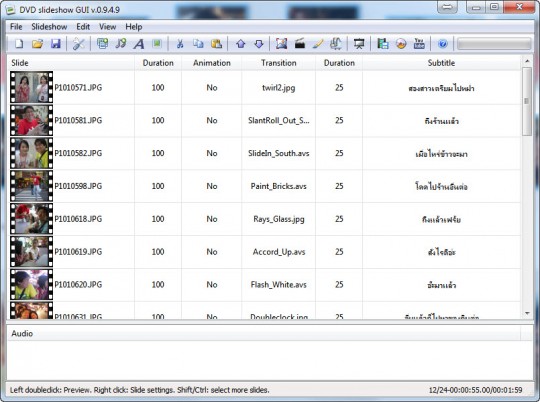Open settings via the tools icon
Screen dimensions: 540x402
click(79, 44)
